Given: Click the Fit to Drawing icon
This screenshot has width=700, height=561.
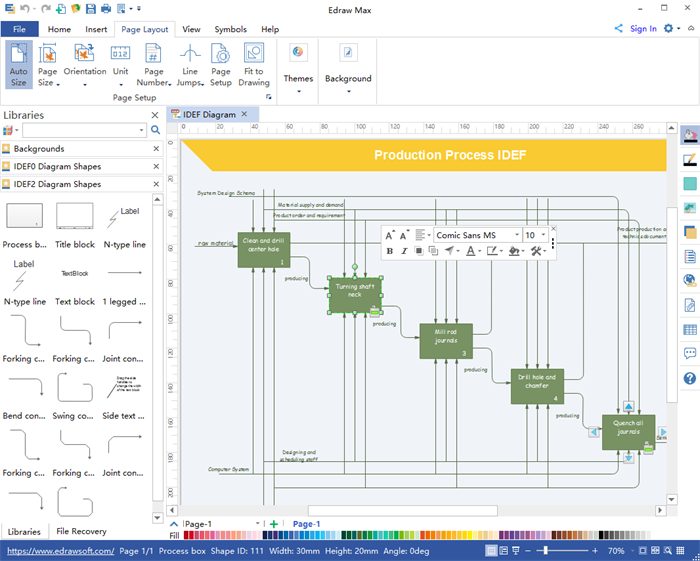Looking at the screenshot, I should [254, 64].
